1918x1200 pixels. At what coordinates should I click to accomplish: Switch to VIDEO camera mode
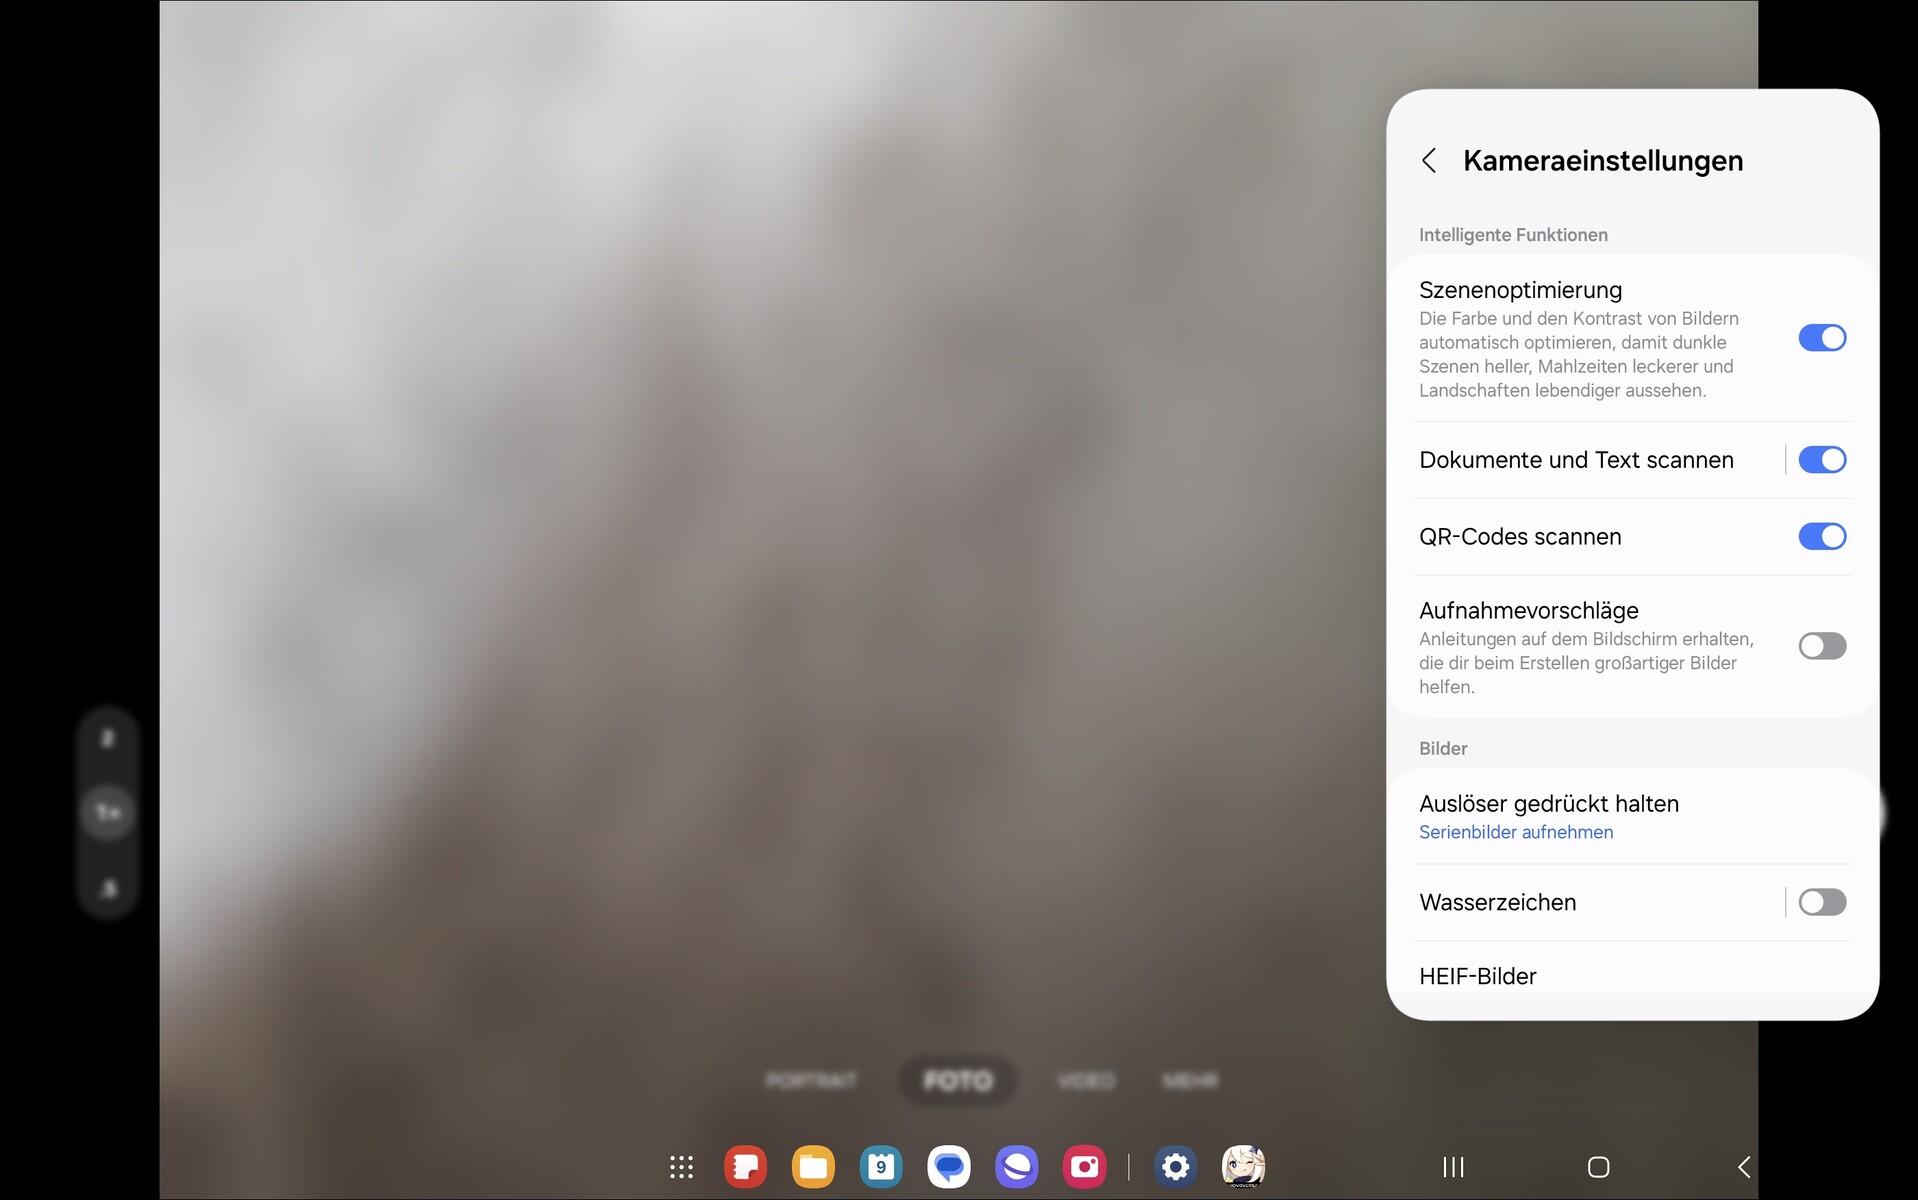(1085, 1081)
